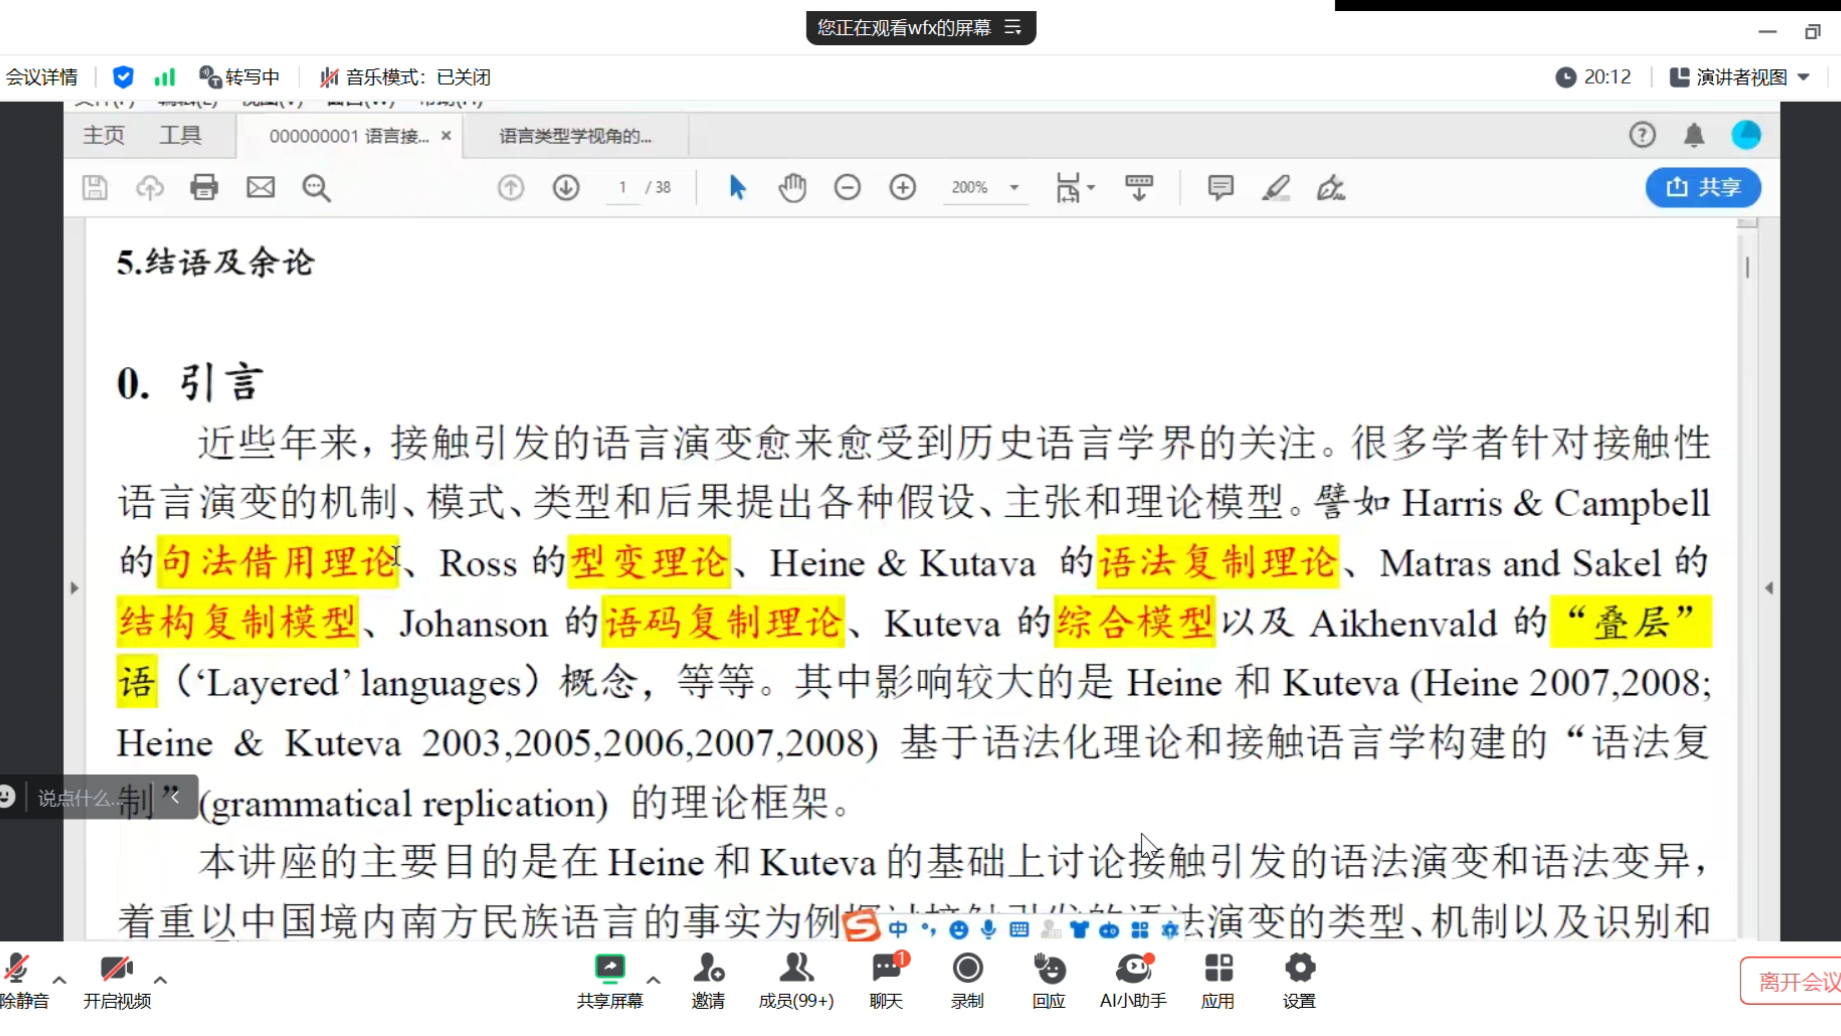Click the blue 共享 share button
Screen dimensions: 1841x1036
tap(1703, 187)
